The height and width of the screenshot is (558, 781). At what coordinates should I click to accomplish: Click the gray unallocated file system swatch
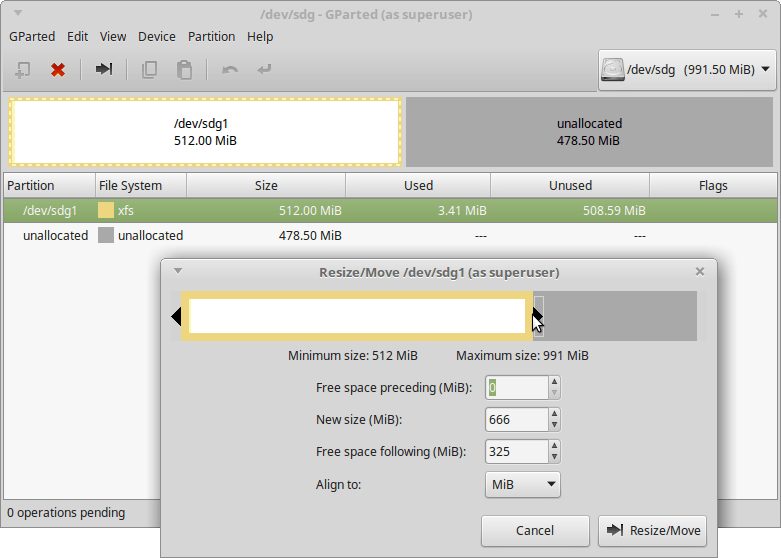click(106, 235)
